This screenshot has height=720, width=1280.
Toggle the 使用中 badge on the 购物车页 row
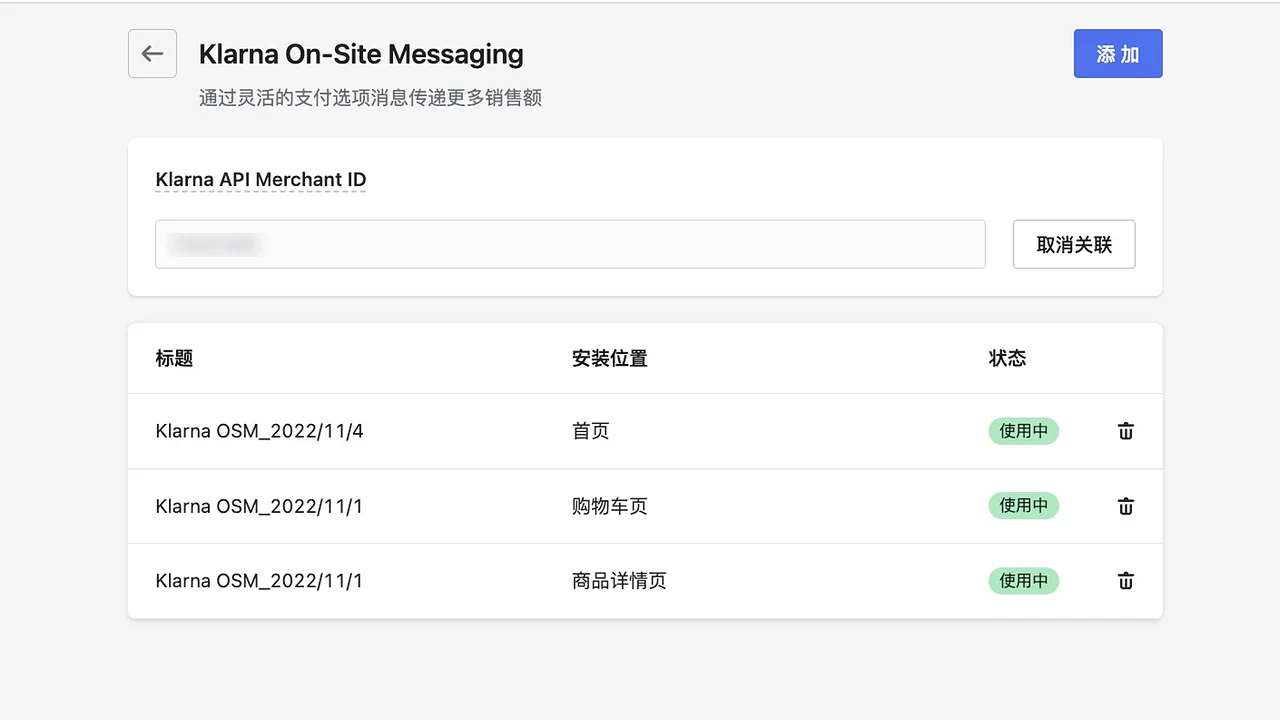(x=1023, y=506)
